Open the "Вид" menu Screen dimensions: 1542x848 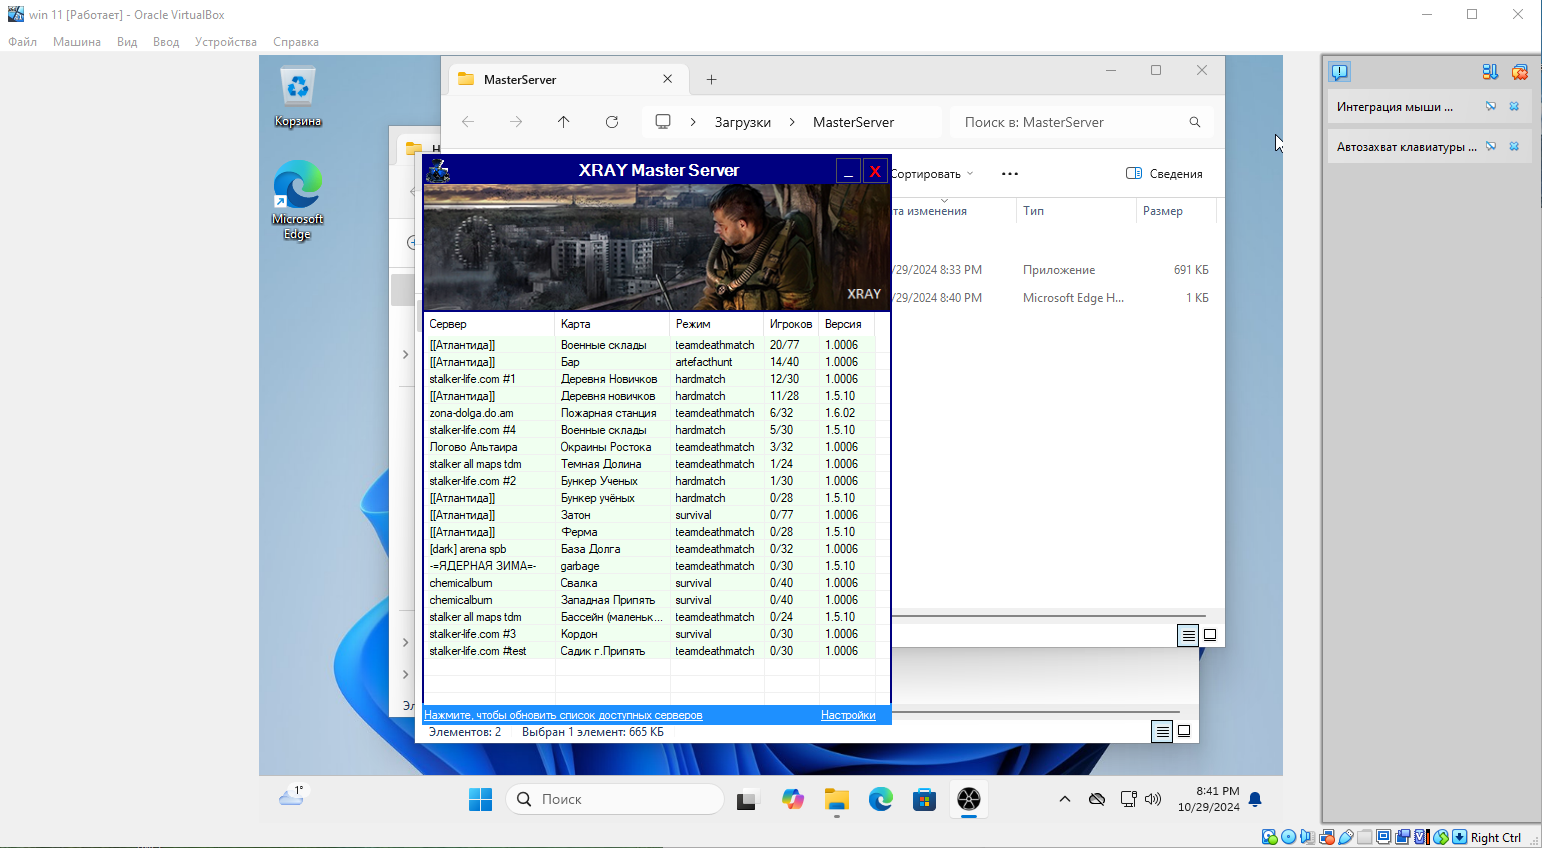click(127, 42)
